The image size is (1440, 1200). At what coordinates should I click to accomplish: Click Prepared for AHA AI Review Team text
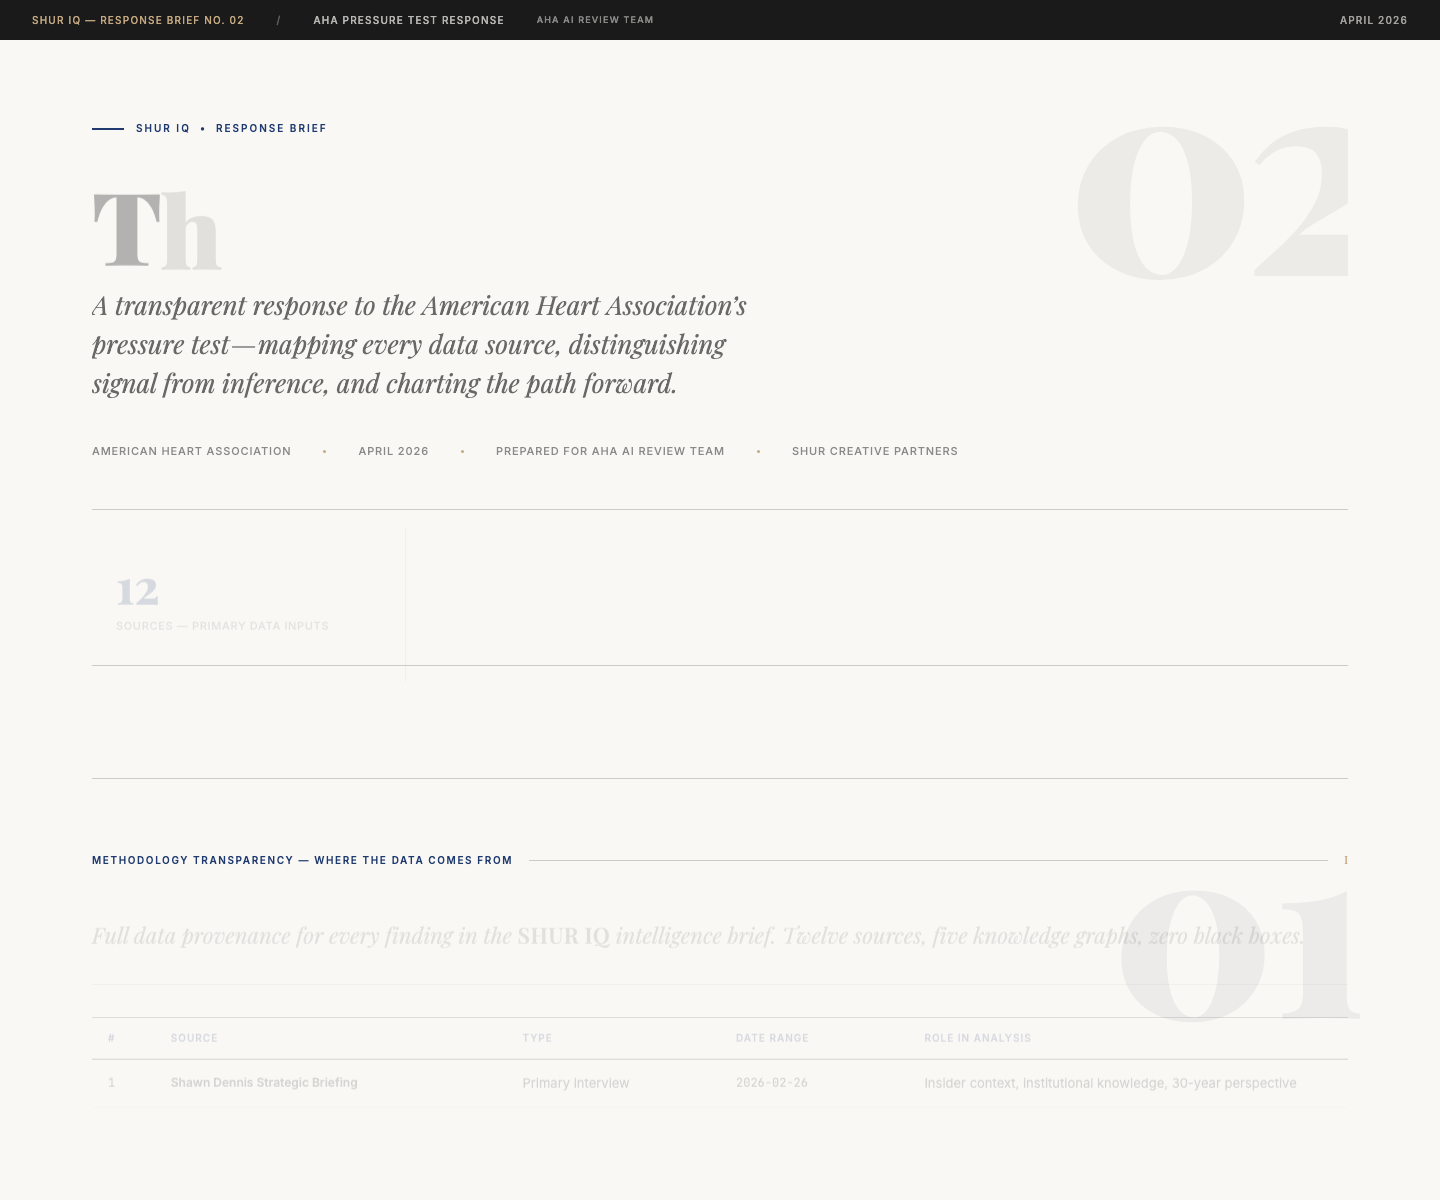pos(609,451)
